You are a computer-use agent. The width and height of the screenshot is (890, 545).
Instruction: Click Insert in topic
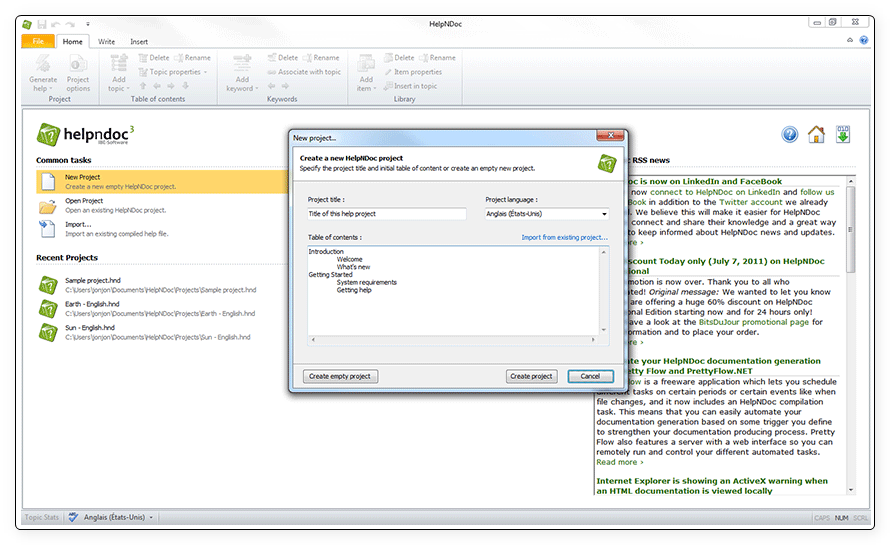pos(410,86)
